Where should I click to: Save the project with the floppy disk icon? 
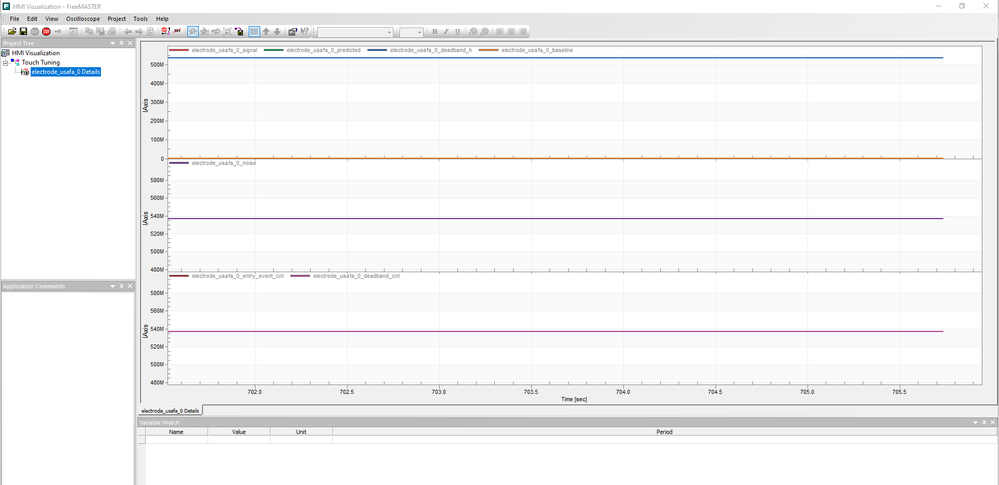(x=23, y=31)
